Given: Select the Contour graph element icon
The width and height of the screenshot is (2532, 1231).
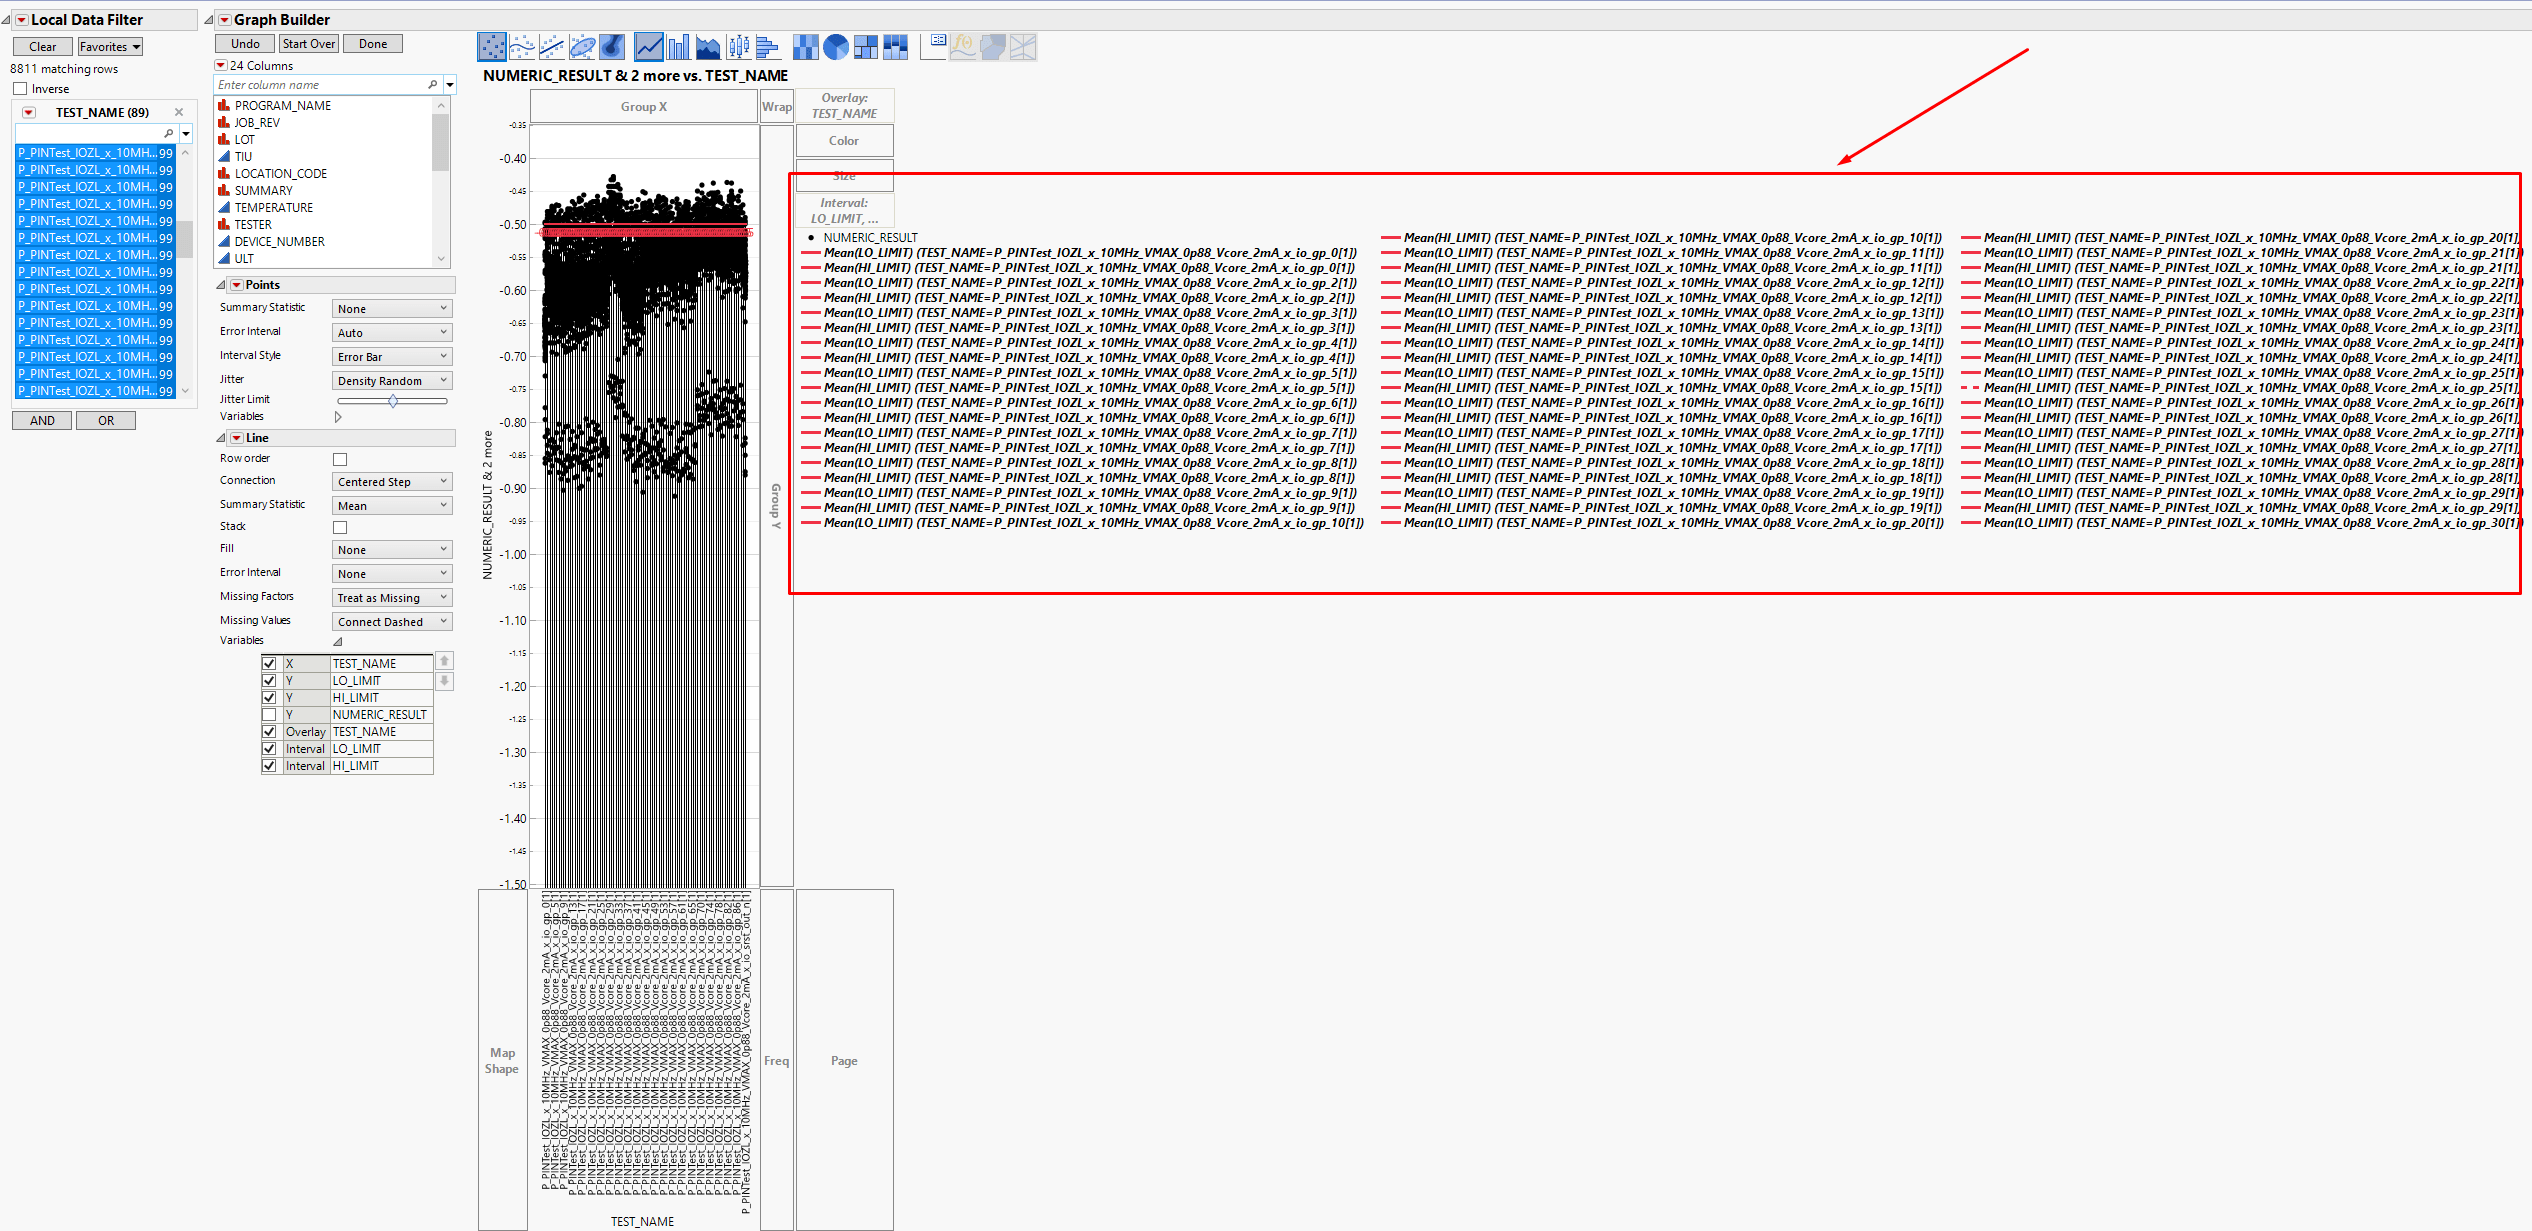Looking at the screenshot, I should coord(612,46).
